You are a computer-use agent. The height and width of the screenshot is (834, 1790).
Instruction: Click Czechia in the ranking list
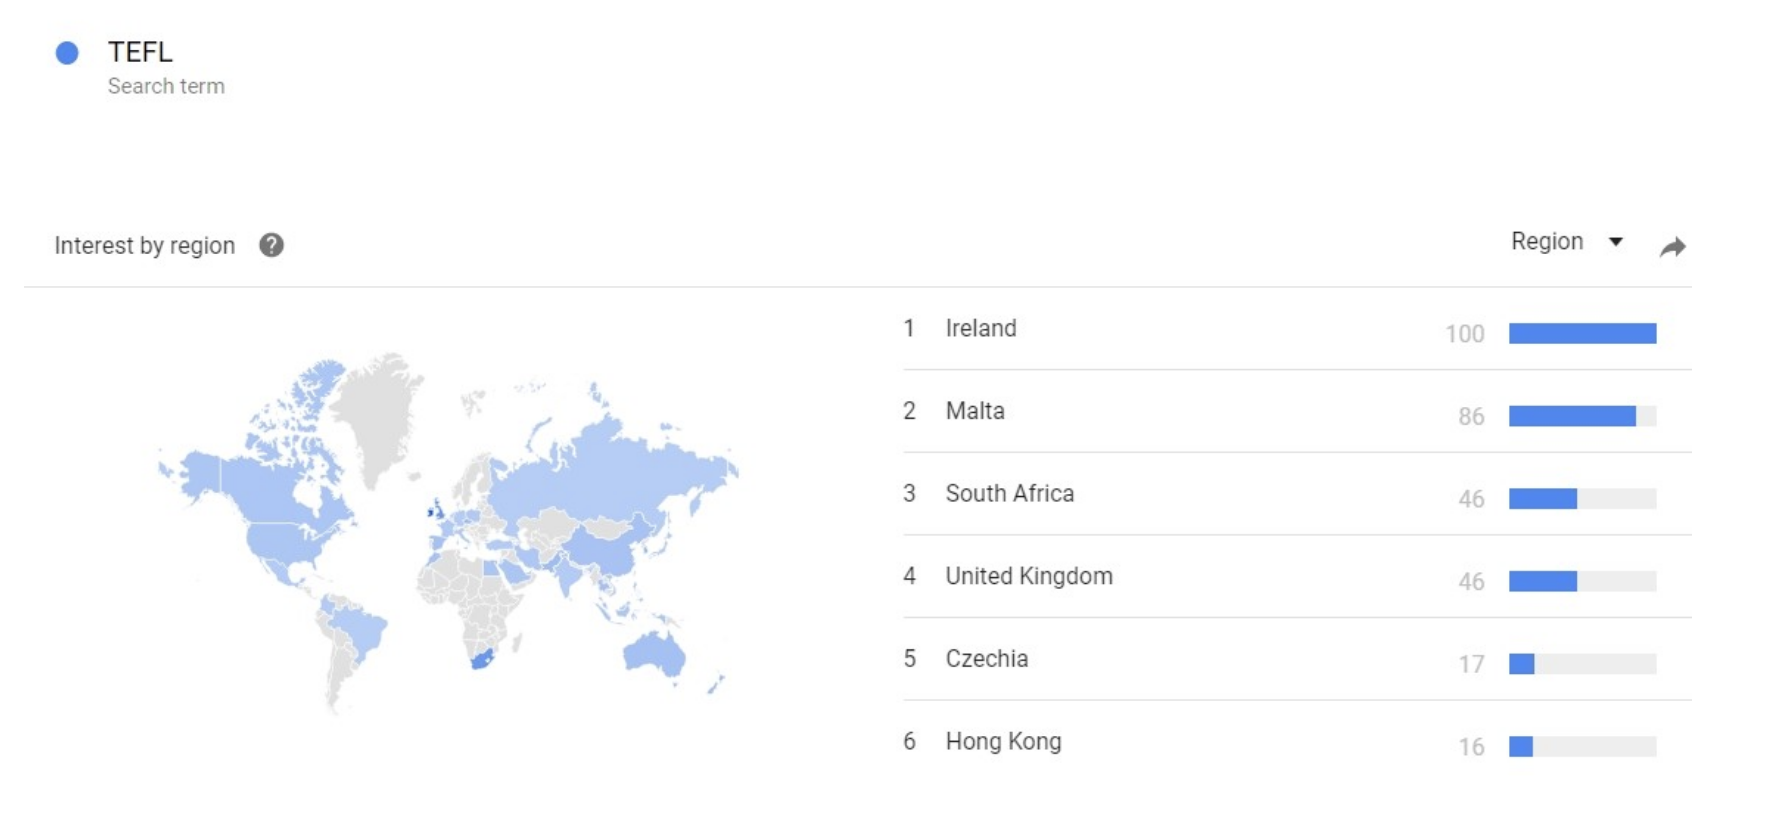(986, 659)
